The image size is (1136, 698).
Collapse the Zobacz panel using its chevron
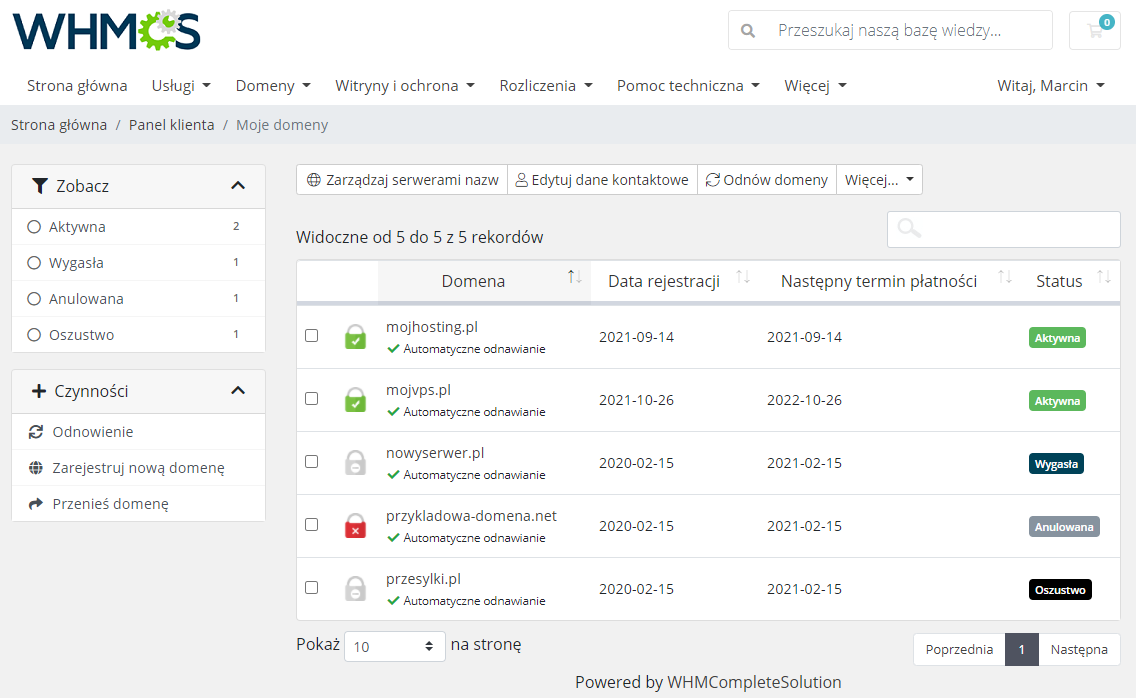tap(238, 185)
